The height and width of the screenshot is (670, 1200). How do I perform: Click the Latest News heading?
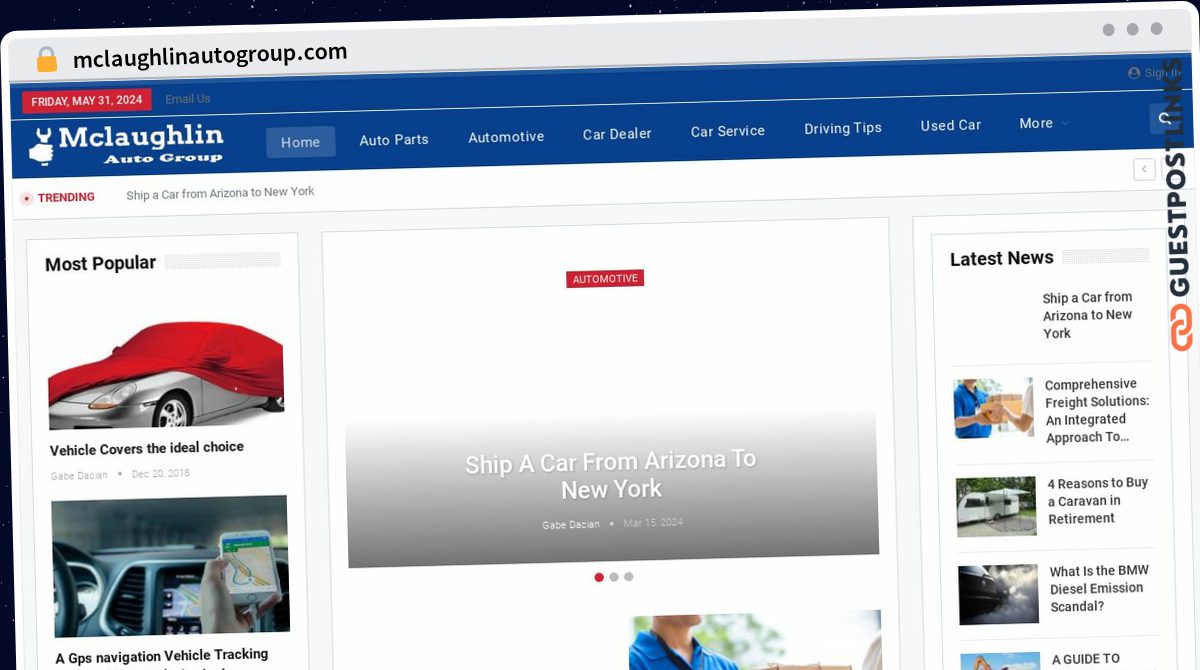(x=1002, y=259)
